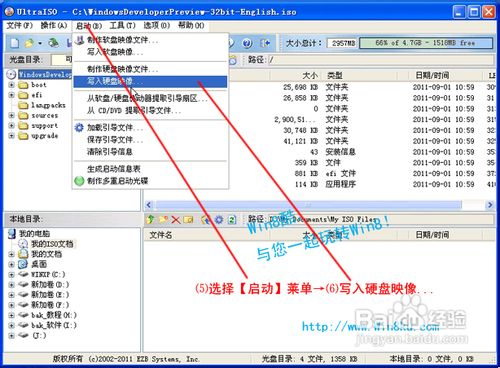Choose 制作软盘映像文件... menu entry

click(150, 40)
